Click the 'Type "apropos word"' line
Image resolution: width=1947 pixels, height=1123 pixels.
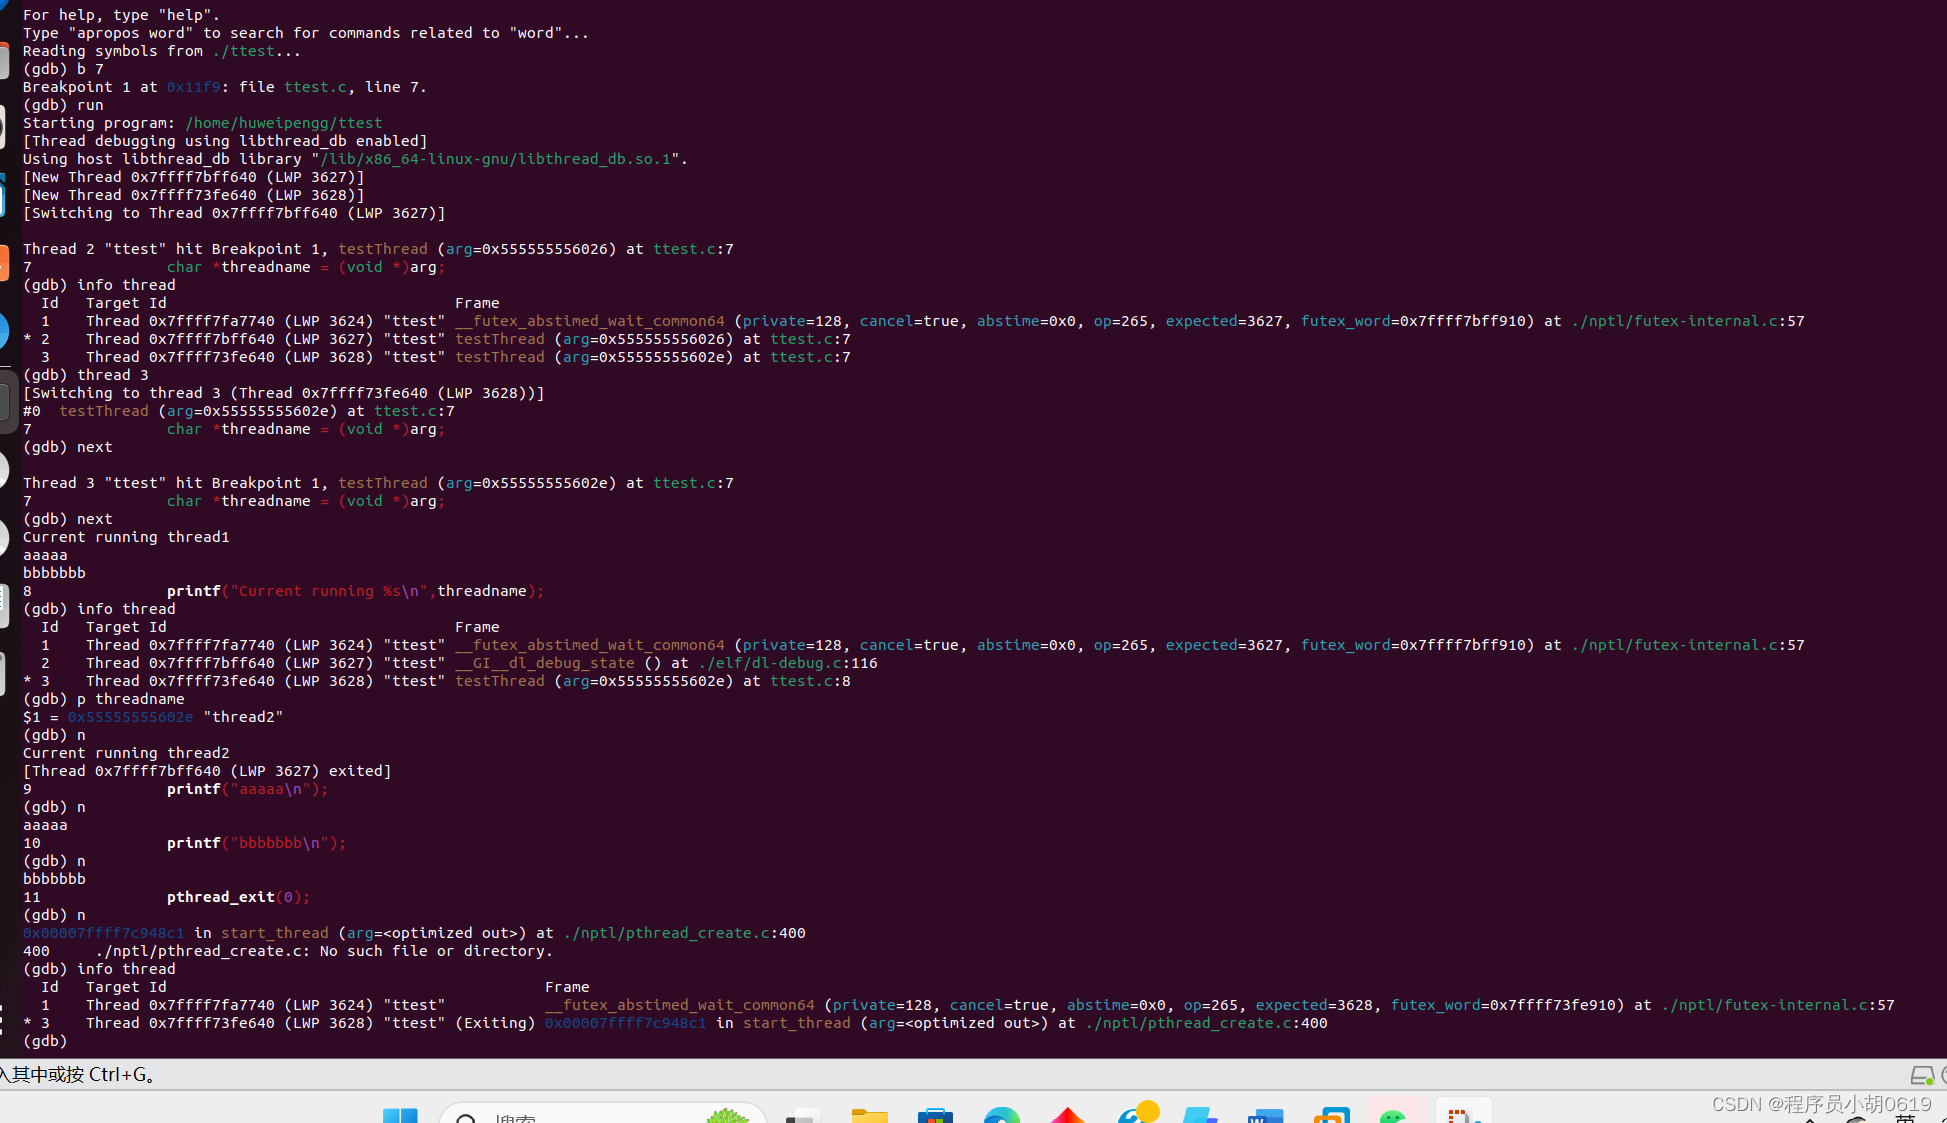pos(306,33)
